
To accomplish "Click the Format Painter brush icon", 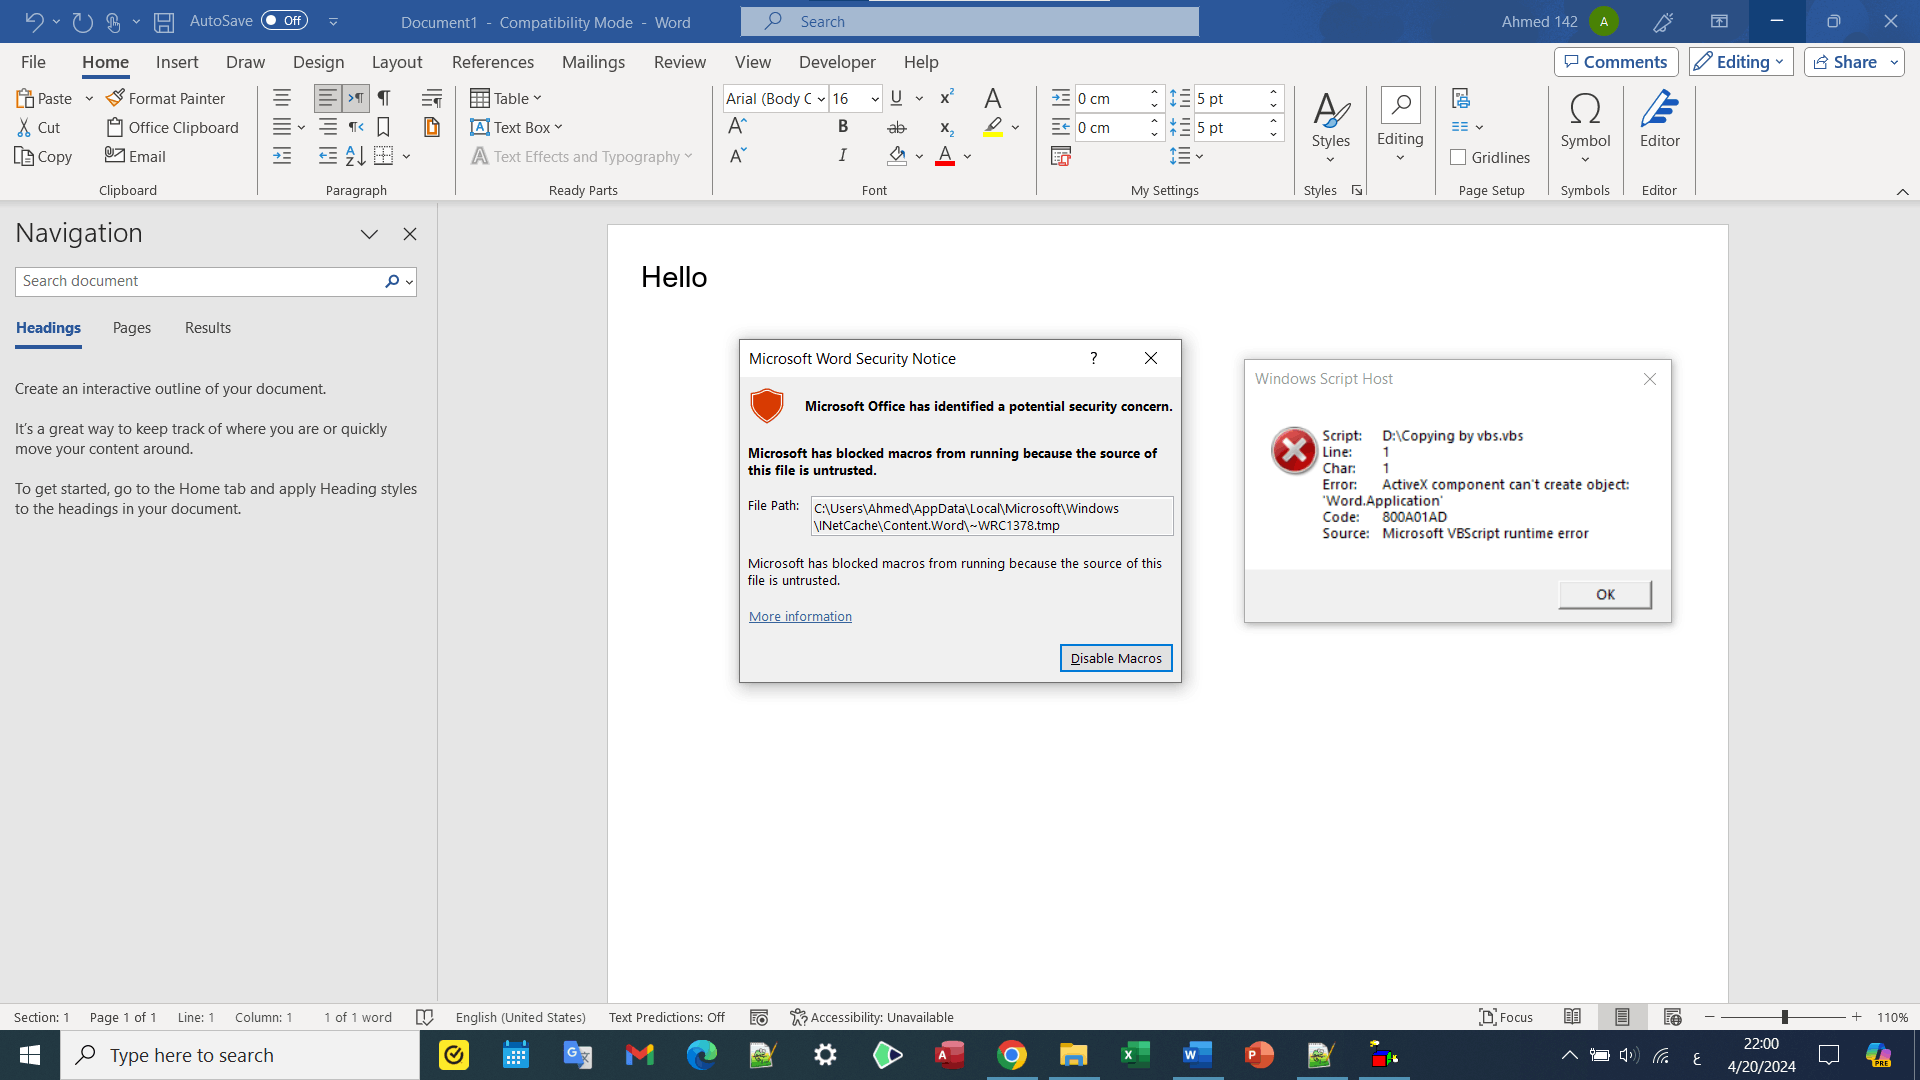I will [116, 98].
